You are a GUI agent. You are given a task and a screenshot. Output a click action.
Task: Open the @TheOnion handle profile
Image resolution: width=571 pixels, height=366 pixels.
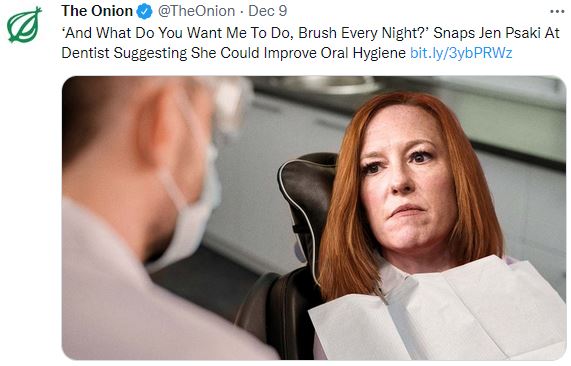[196, 11]
